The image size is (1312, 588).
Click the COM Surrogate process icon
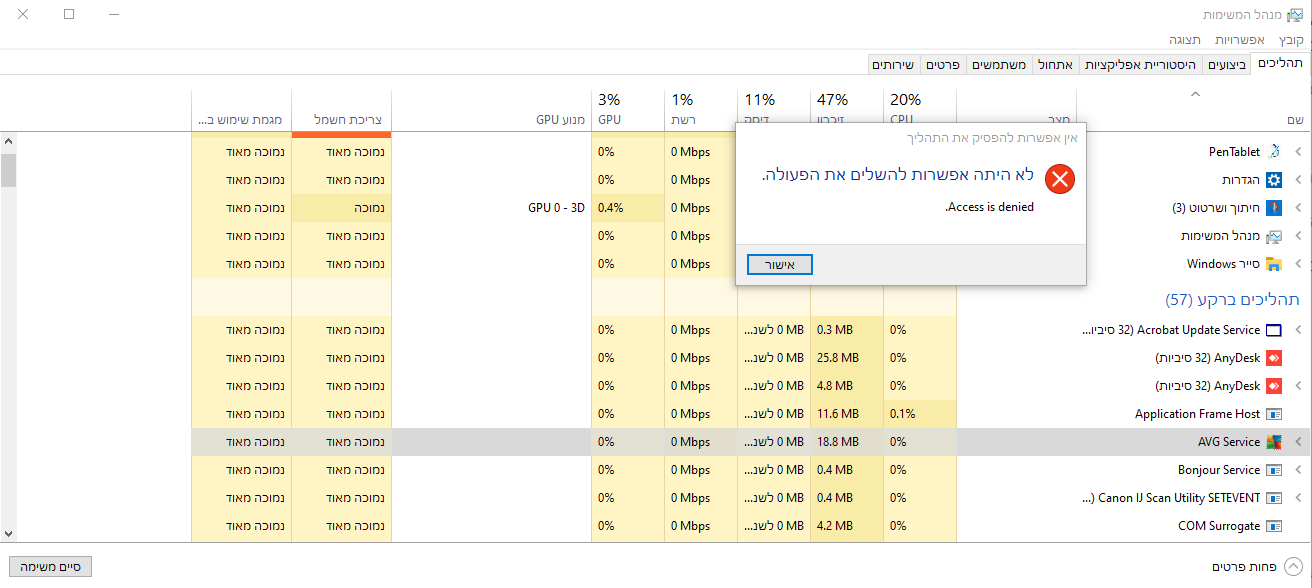click(1273, 526)
